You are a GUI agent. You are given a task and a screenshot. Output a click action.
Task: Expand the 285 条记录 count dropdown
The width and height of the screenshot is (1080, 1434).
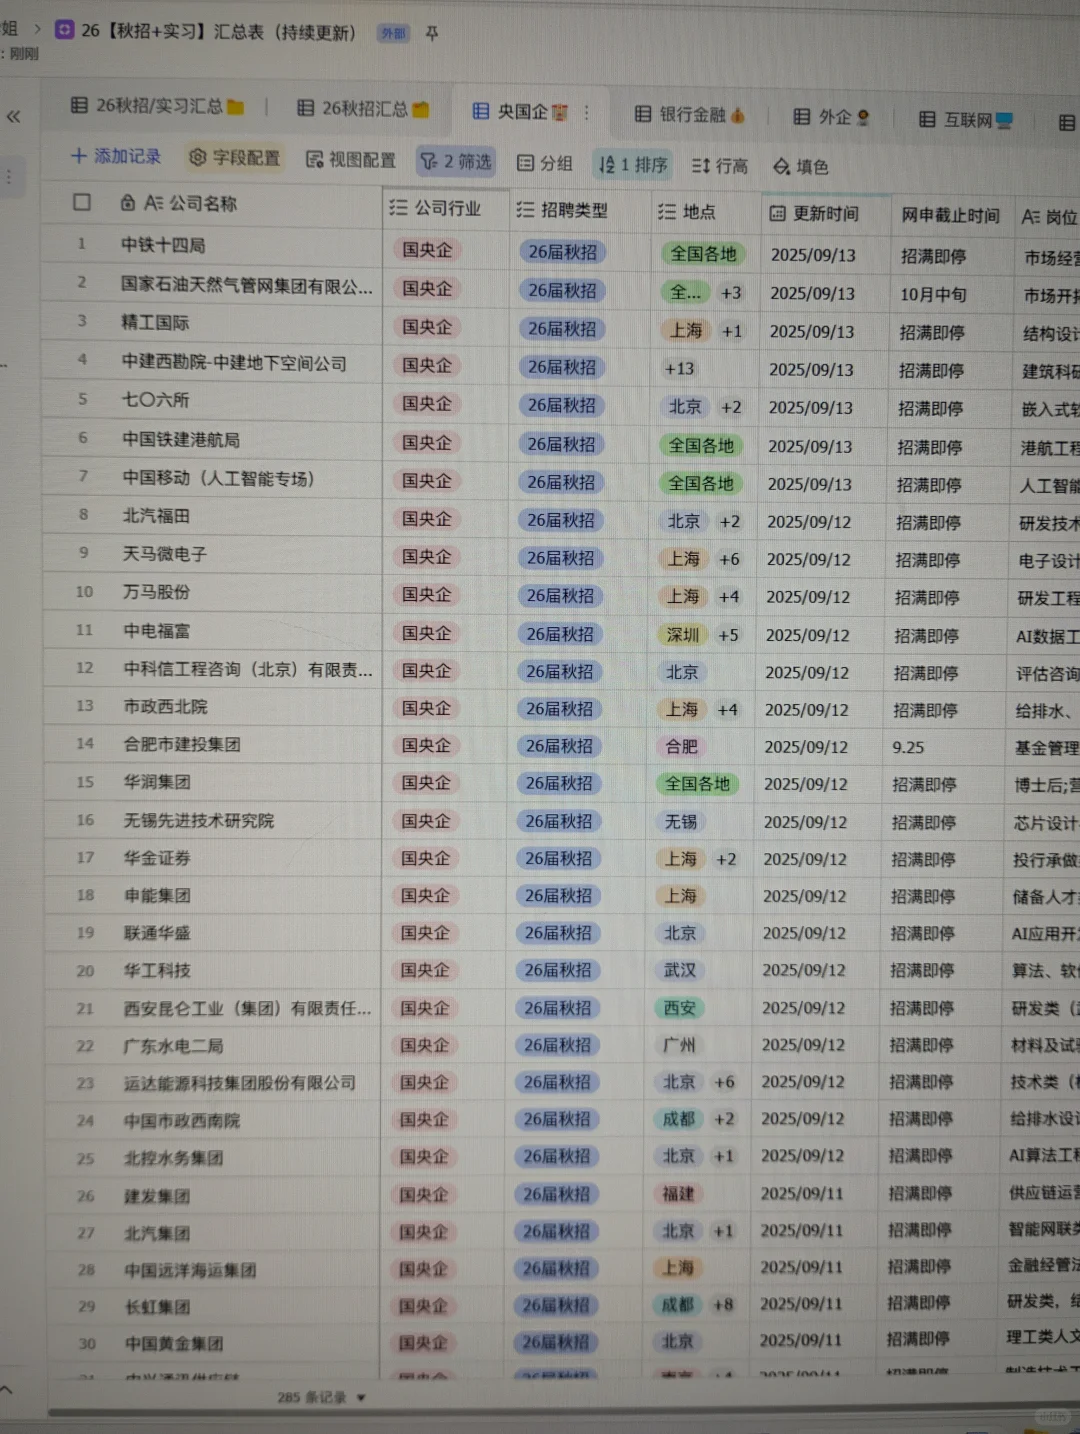tap(322, 1397)
